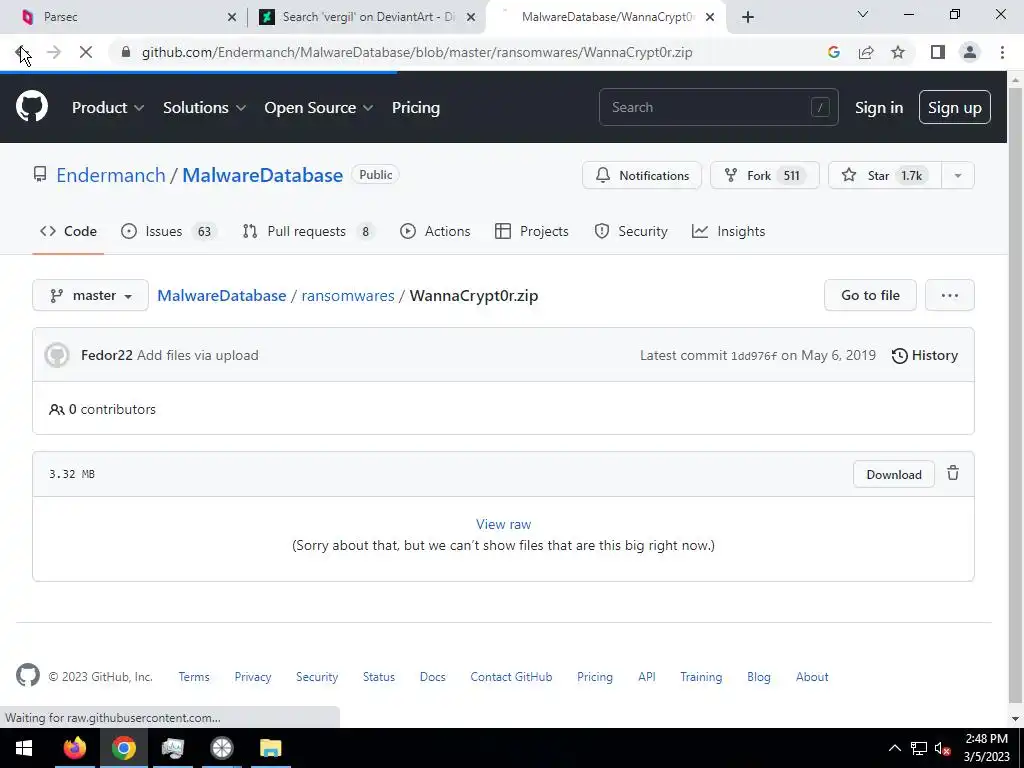Switch to DeviantArt vergil search tab
The height and width of the screenshot is (768, 1024).
coord(368,17)
